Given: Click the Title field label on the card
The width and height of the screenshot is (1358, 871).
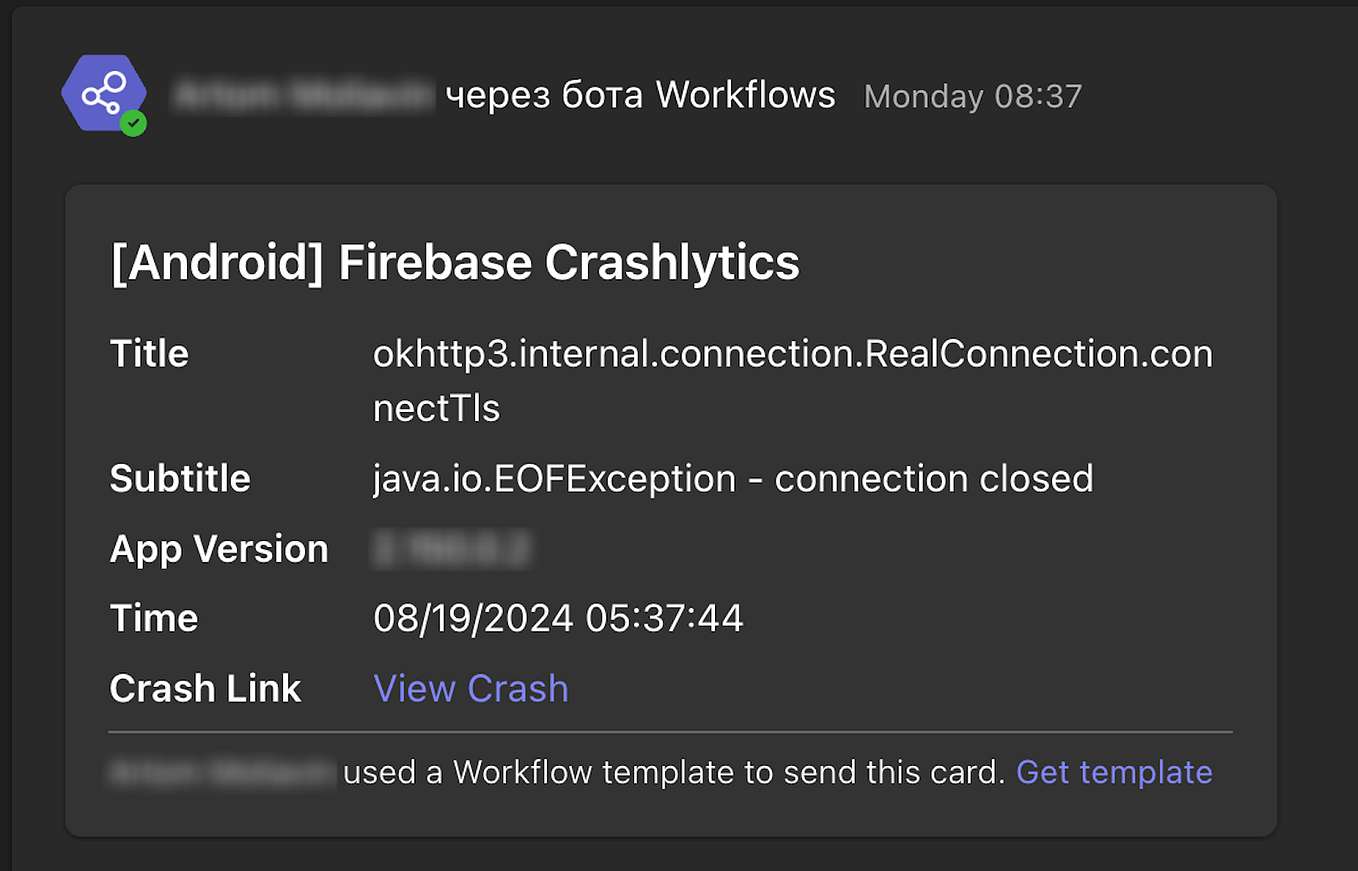Looking at the screenshot, I should point(148,353).
